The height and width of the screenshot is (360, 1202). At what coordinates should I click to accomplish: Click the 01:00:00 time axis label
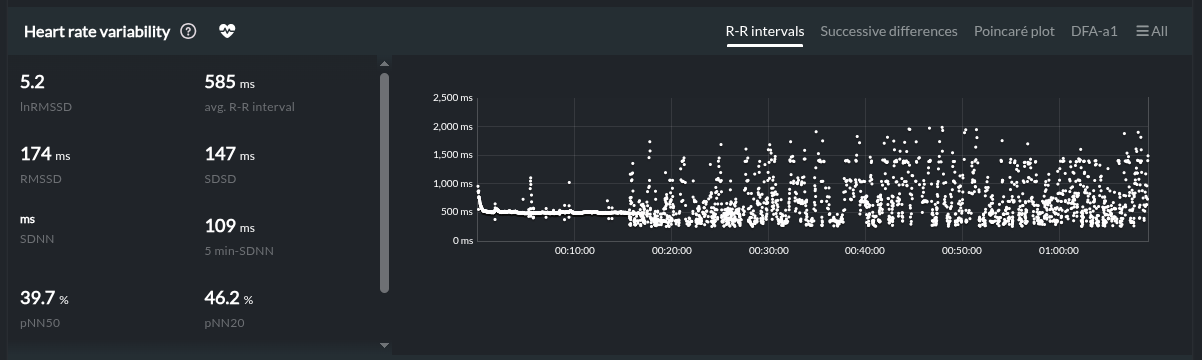tap(1058, 251)
